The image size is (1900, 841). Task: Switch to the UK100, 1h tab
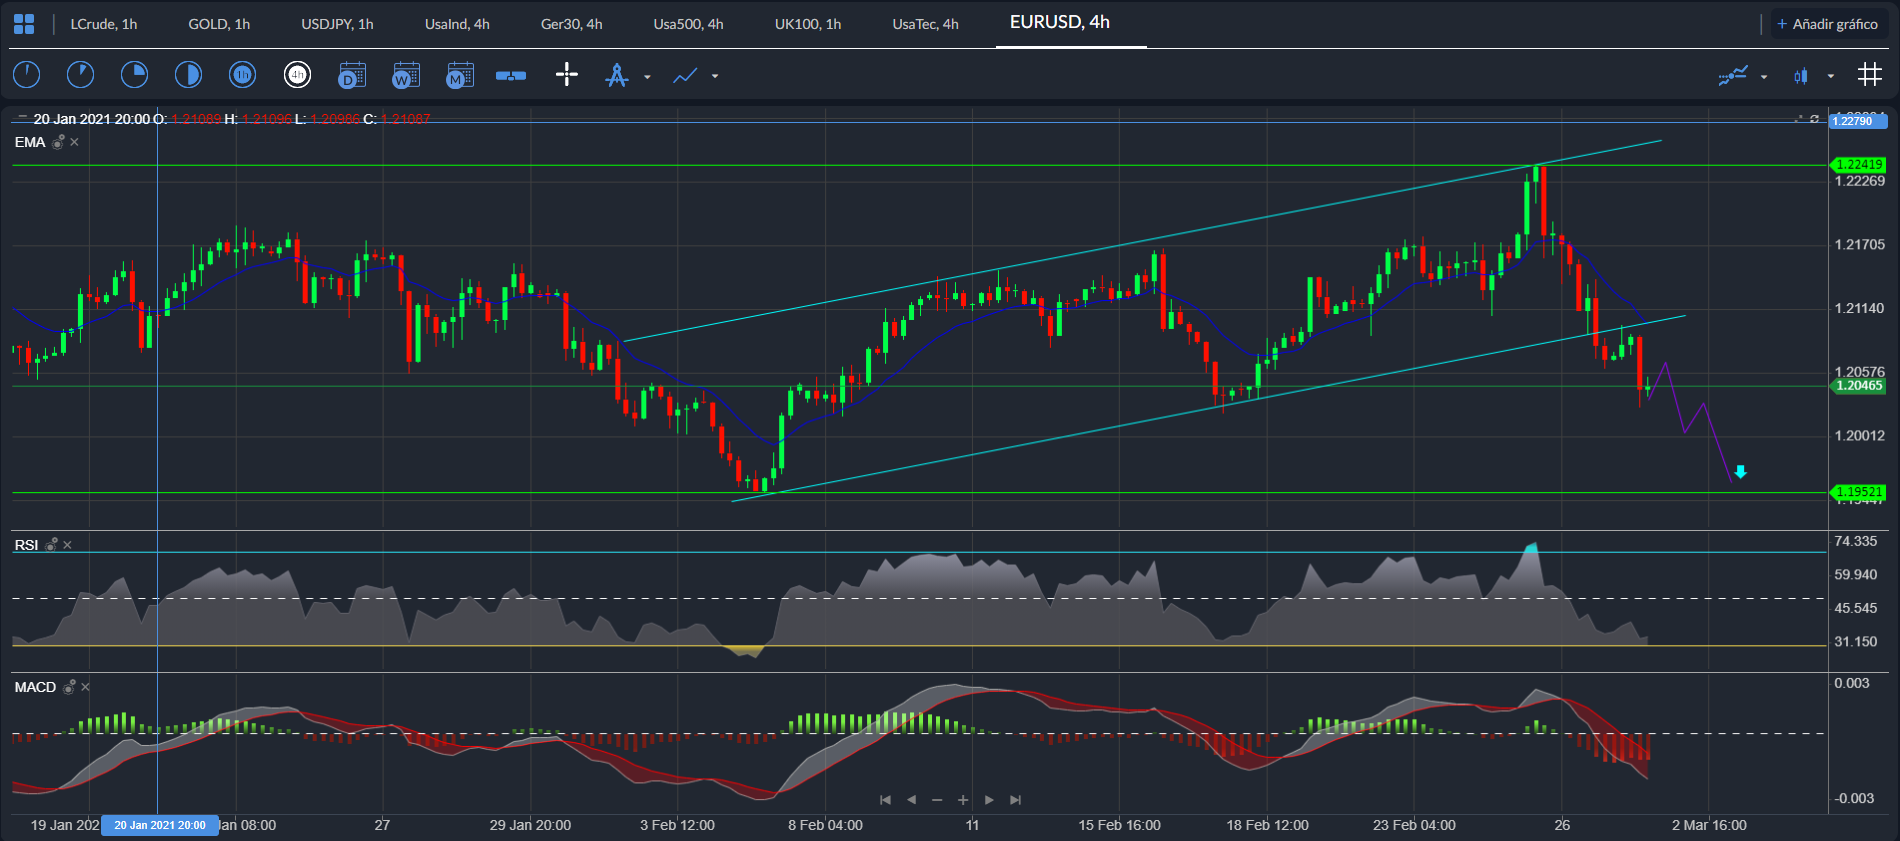808,24
